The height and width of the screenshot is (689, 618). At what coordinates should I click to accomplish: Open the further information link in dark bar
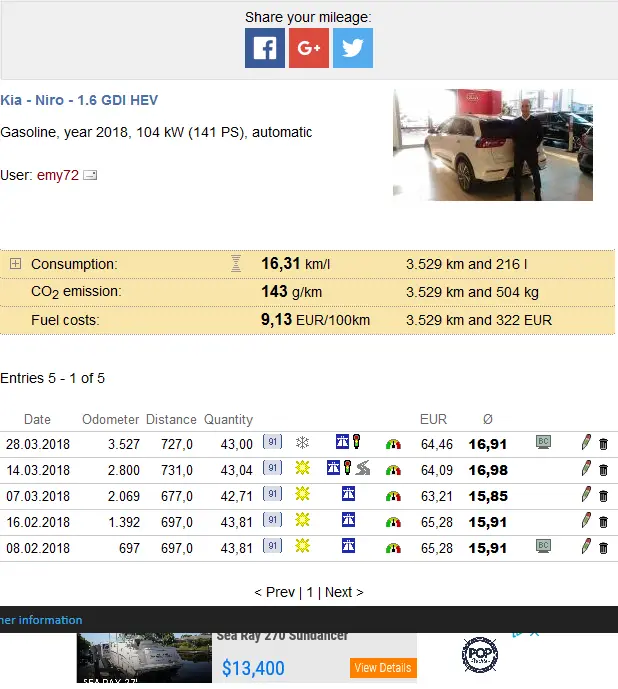(x=41, y=620)
